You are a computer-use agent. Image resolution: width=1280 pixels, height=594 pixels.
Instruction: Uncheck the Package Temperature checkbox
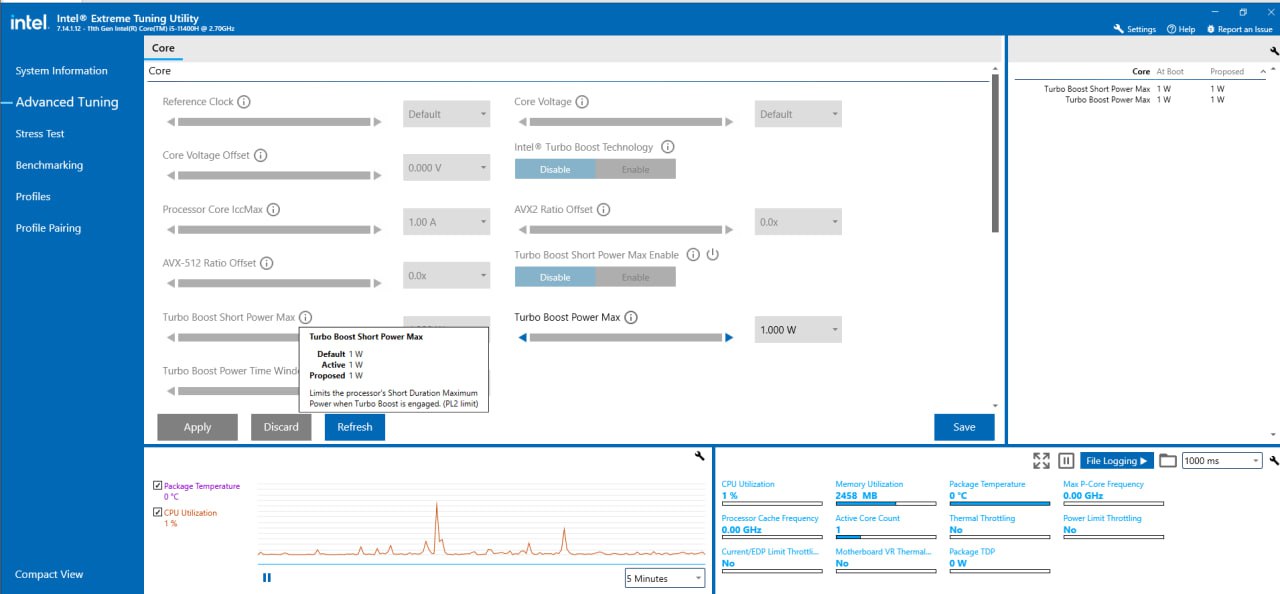(x=157, y=486)
